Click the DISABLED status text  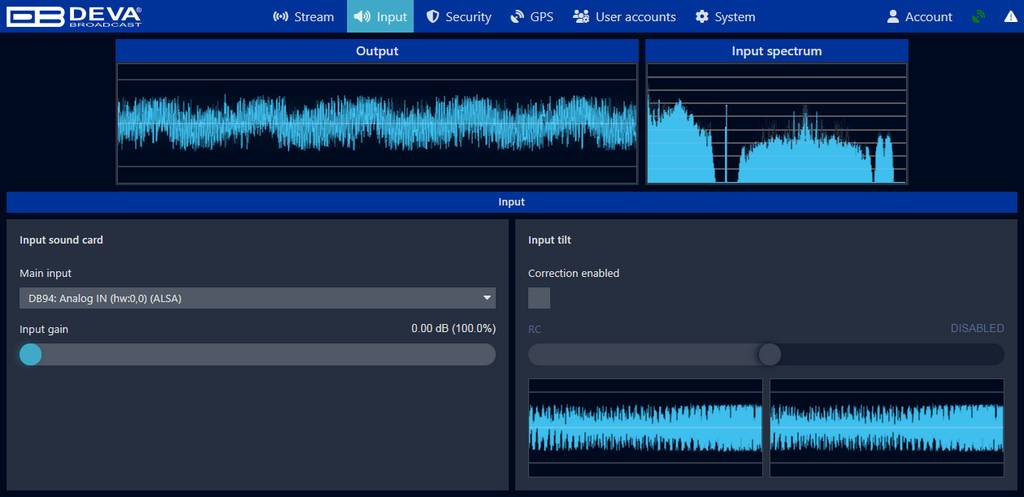point(977,328)
